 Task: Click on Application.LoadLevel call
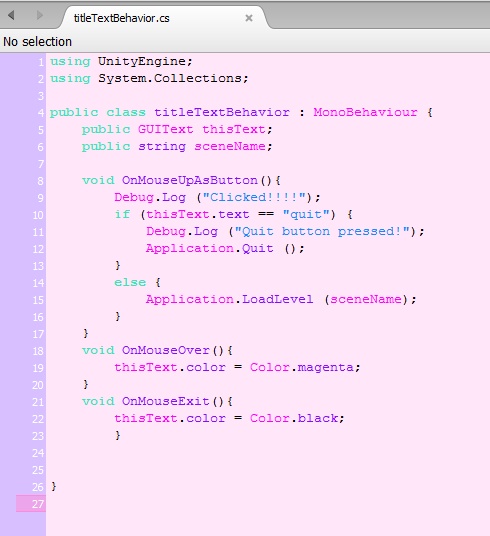(x=229, y=299)
